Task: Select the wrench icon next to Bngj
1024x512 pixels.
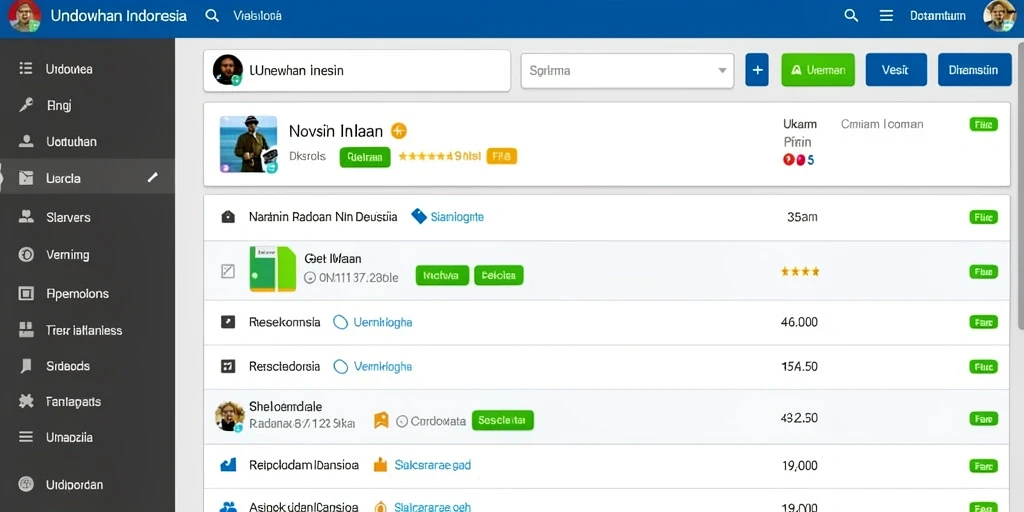Action: pos(26,104)
